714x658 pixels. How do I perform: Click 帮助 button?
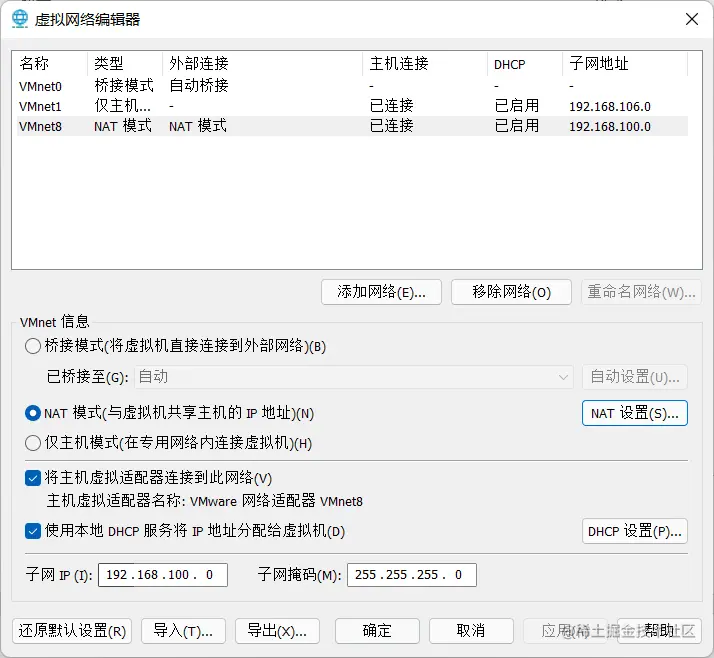[x=659, y=631]
